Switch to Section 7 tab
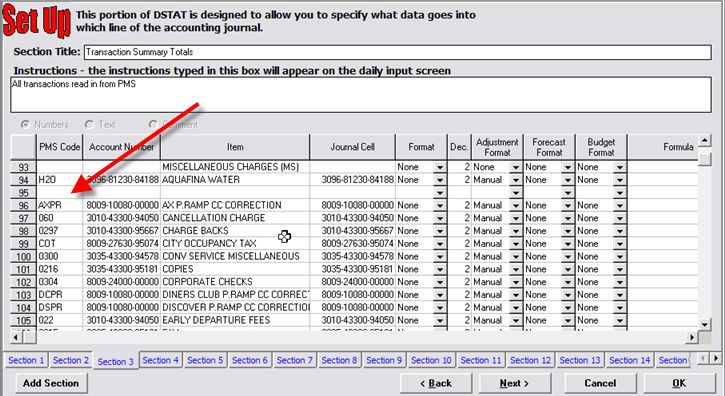Image resolution: width=725 pixels, height=396 pixels. 295,360
